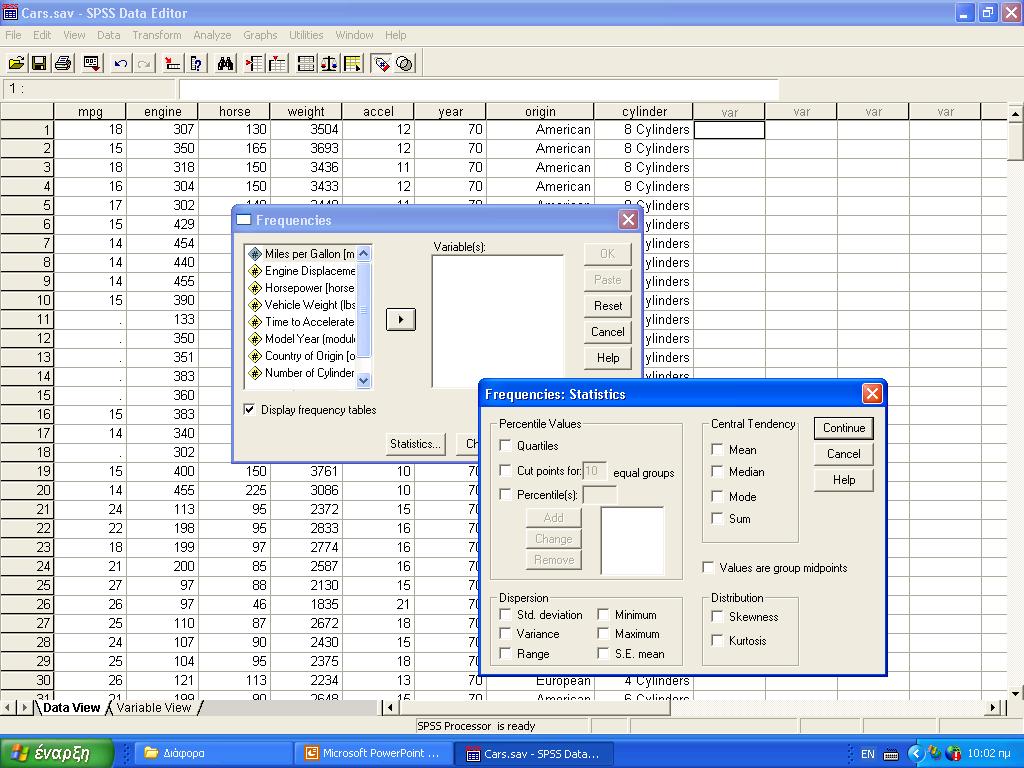Image resolution: width=1024 pixels, height=768 pixels.
Task: Click the Insert Variable toolbar icon
Action: (x=278, y=63)
